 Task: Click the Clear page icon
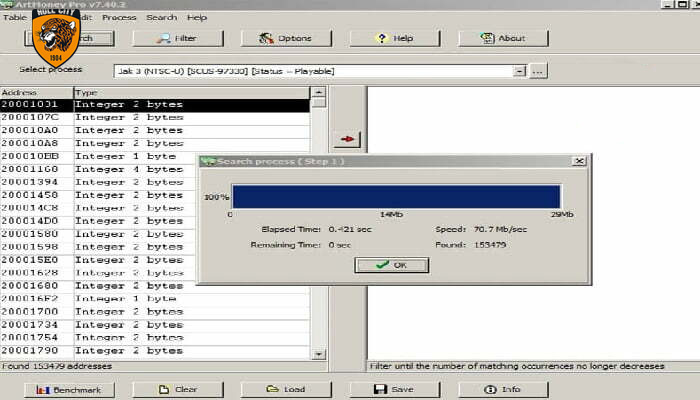point(164,390)
